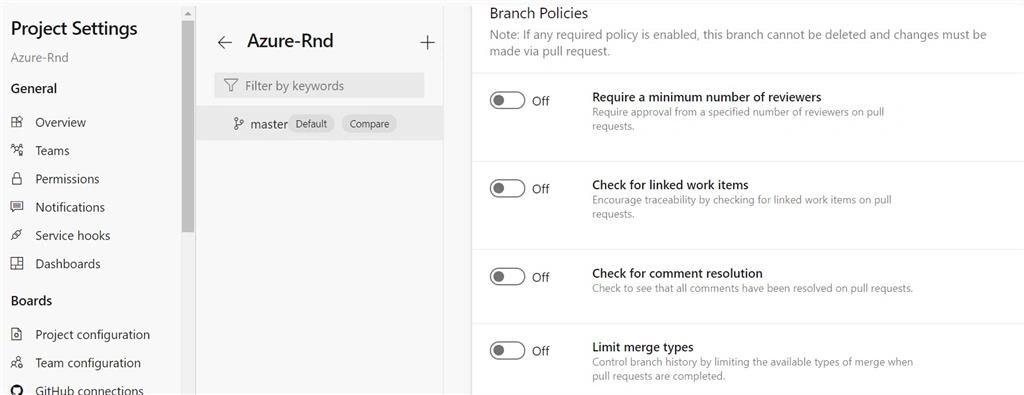This screenshot has width=1024, height=395.
Task: Turn on Check for linked work items
Action: pos(507,188)
